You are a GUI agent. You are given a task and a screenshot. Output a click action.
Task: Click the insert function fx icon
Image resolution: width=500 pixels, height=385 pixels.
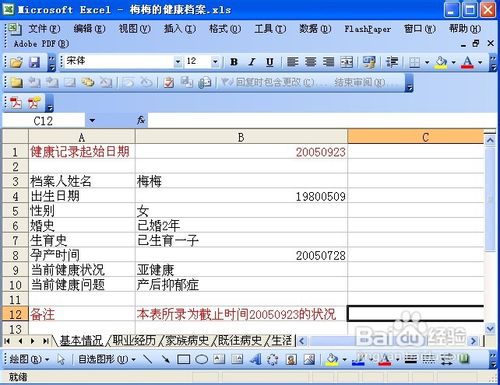click(x=141, y=120)
